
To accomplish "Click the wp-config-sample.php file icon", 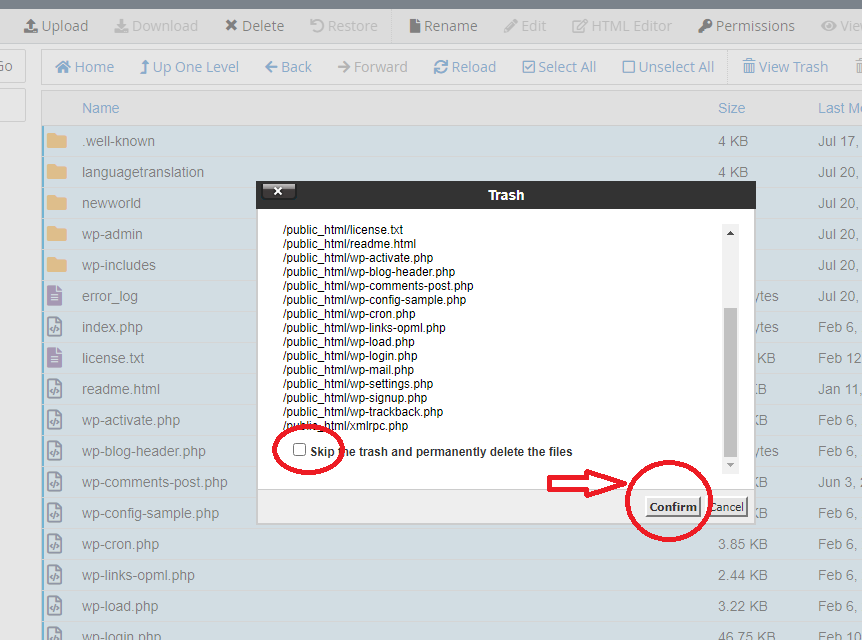I will pyautogui.click(x=55, y=513).
